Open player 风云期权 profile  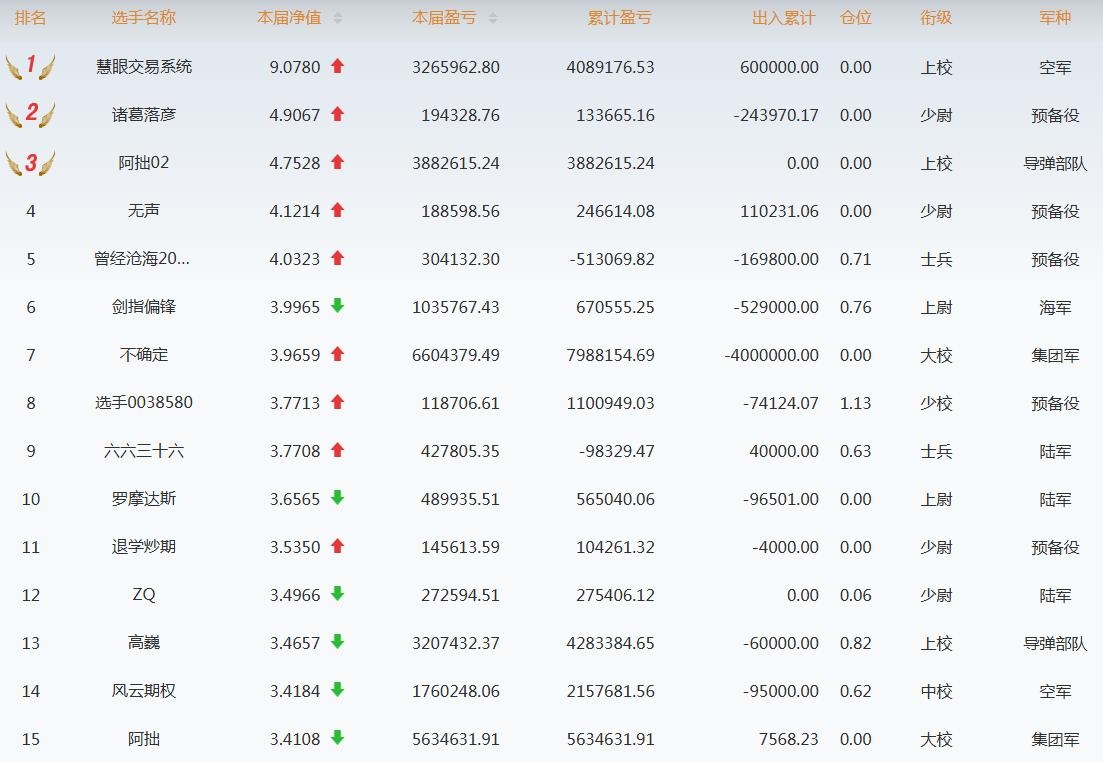(143, 691)
